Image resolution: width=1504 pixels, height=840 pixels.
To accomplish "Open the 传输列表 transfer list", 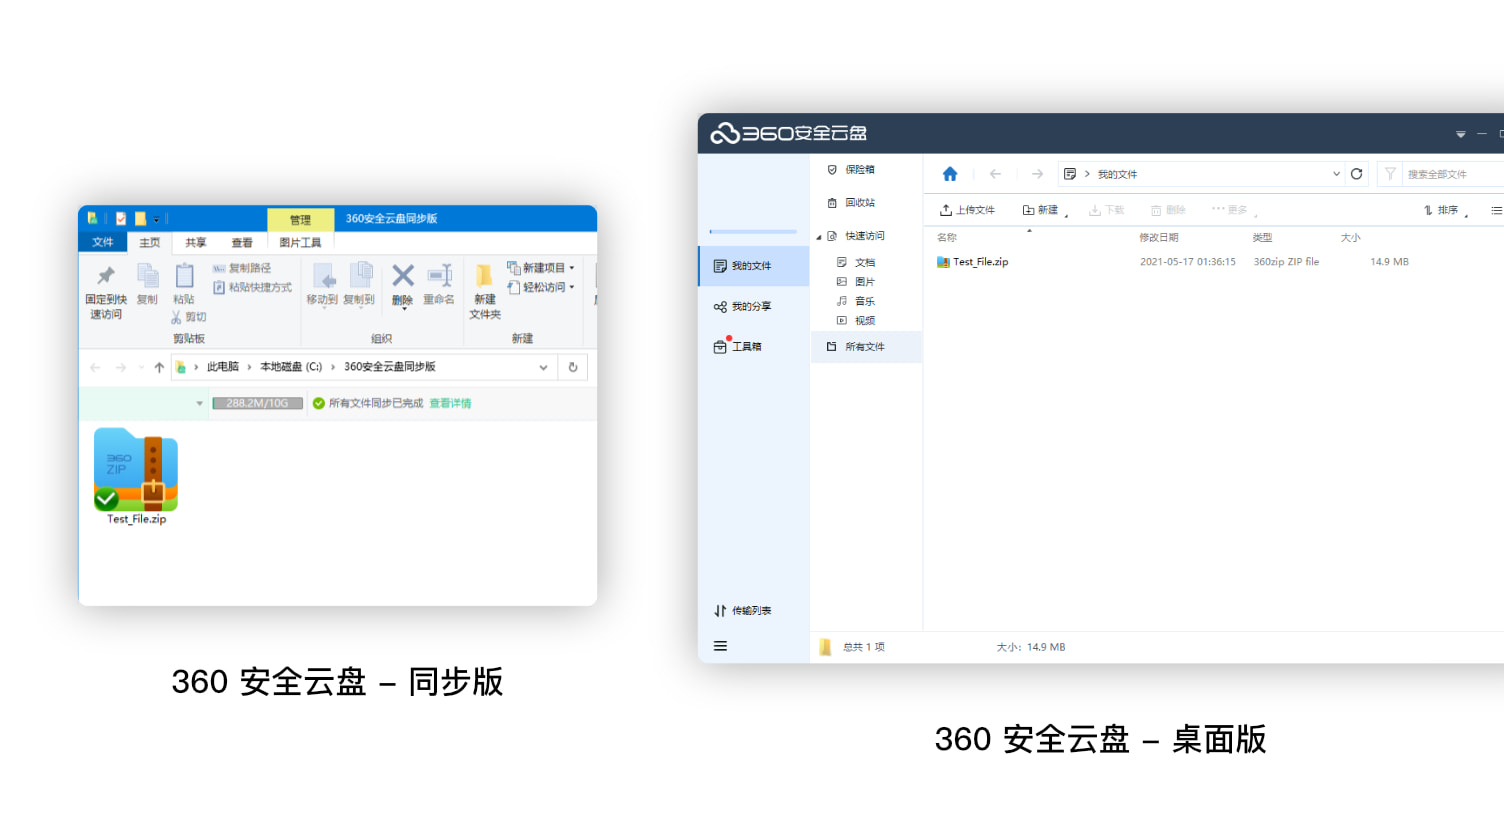I will [743, 610].
